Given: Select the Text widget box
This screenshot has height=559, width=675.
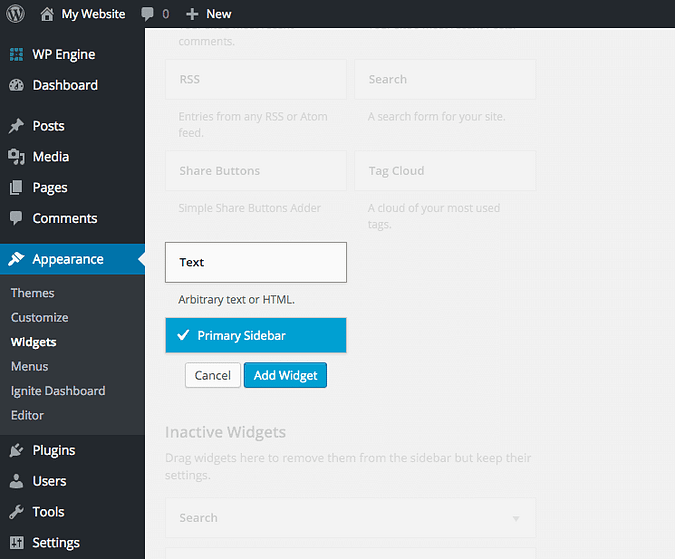Looking at the screenshot, I should 256,263.
